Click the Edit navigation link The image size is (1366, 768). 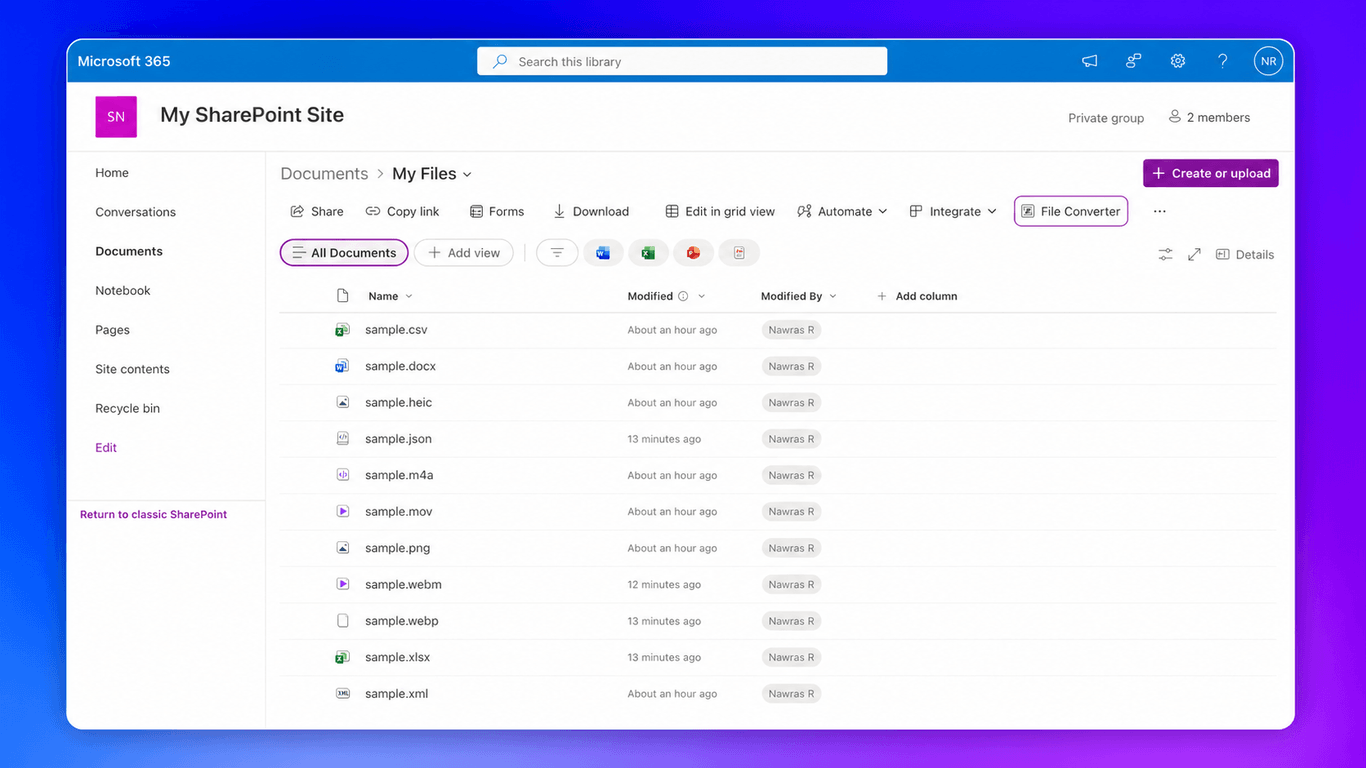point(106,448)
